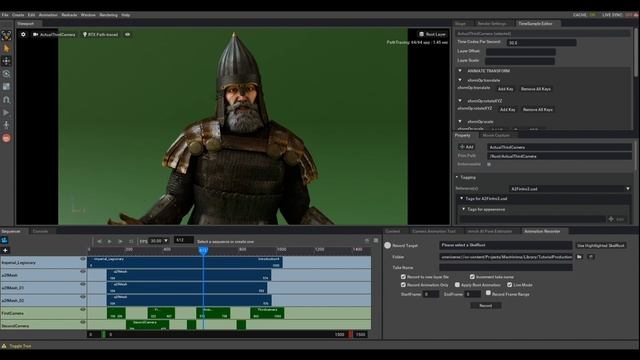The width and height of the screenshot is (640, 360).
Task: Select the scale tool in left toolbar
Action: [6, 87]
